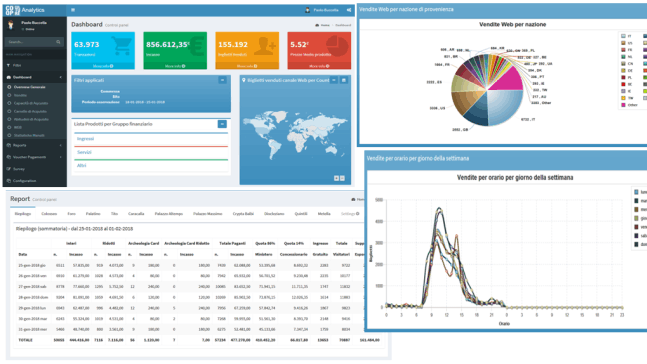647x364 pixels.
Task: Click the Survey sidebar edit icon
Action: 9,169
